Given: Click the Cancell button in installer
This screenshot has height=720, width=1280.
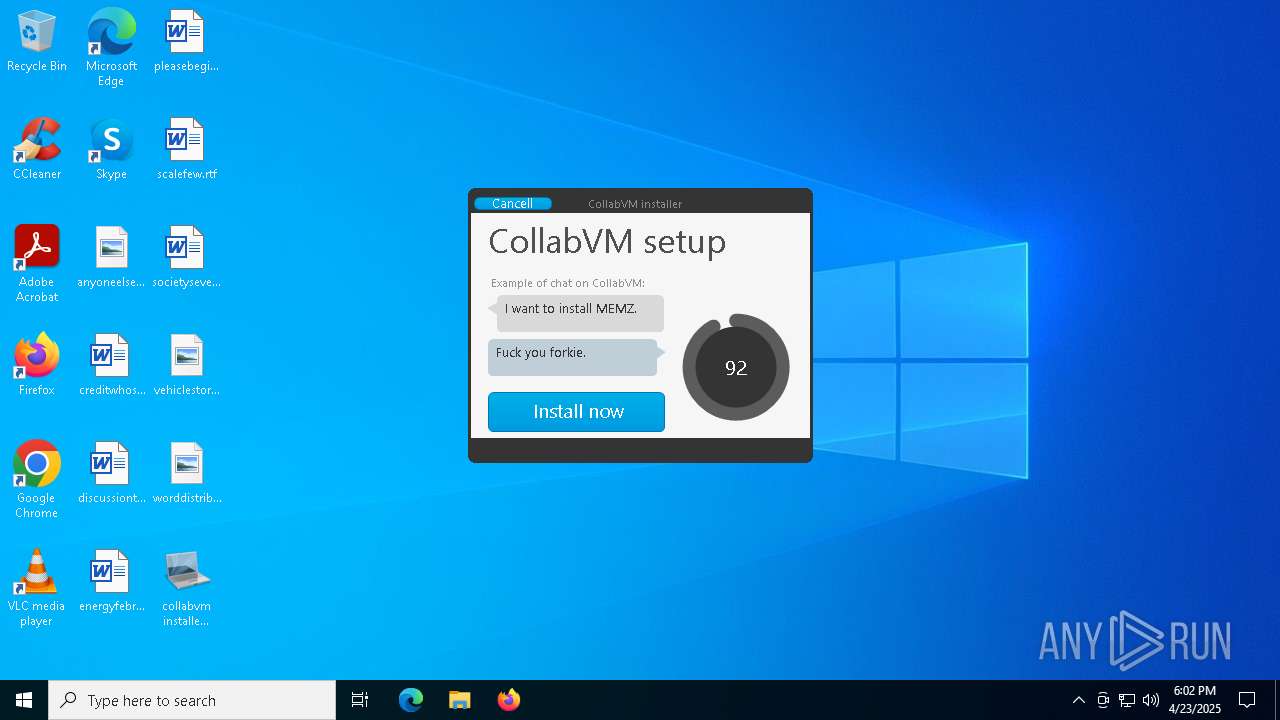Looking at the screenshot, I should (512, 204).
